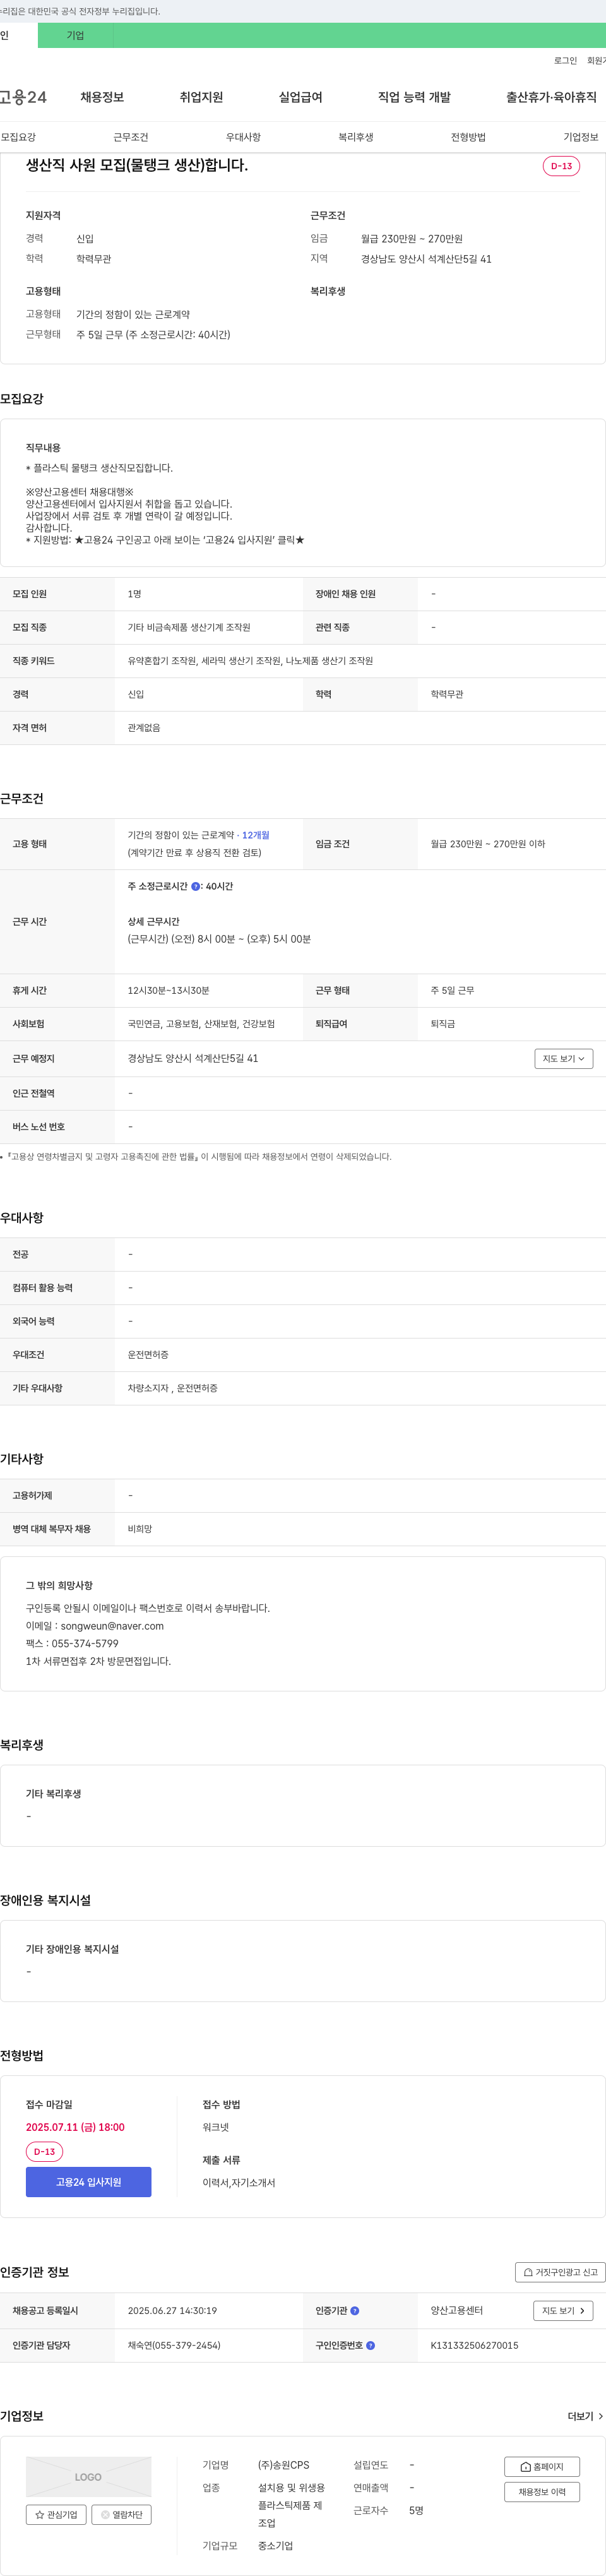The height and width of the screenshot is (2576, 606).
Task: Select contact 채숙연(055-379-2454)
Action: coord(174,2345)
